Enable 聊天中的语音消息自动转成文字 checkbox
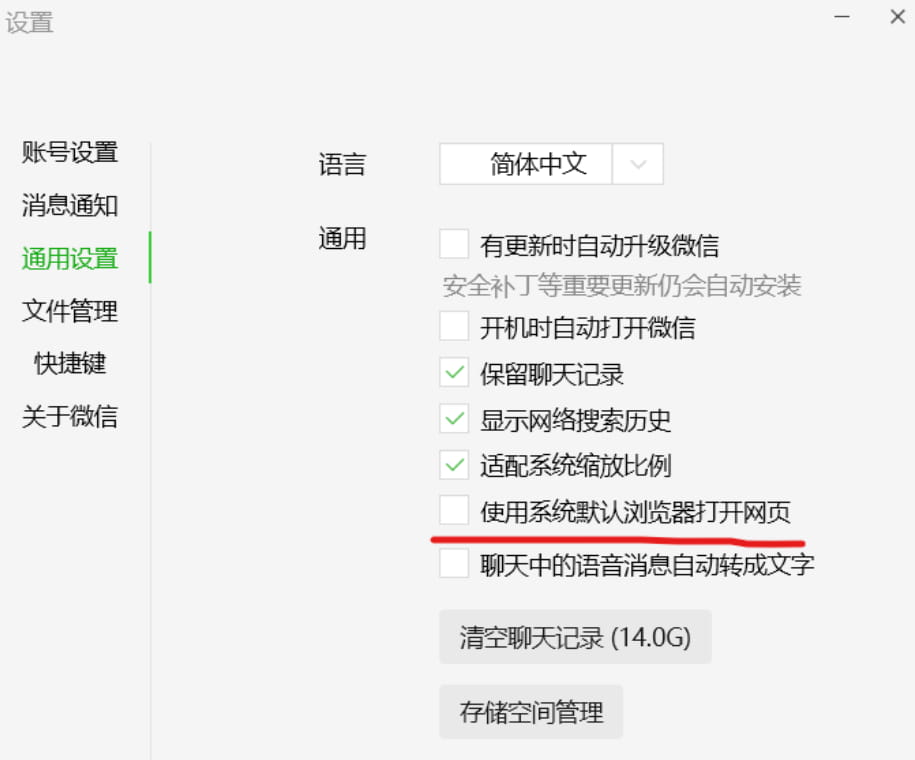915x760 pixels. 454,563
